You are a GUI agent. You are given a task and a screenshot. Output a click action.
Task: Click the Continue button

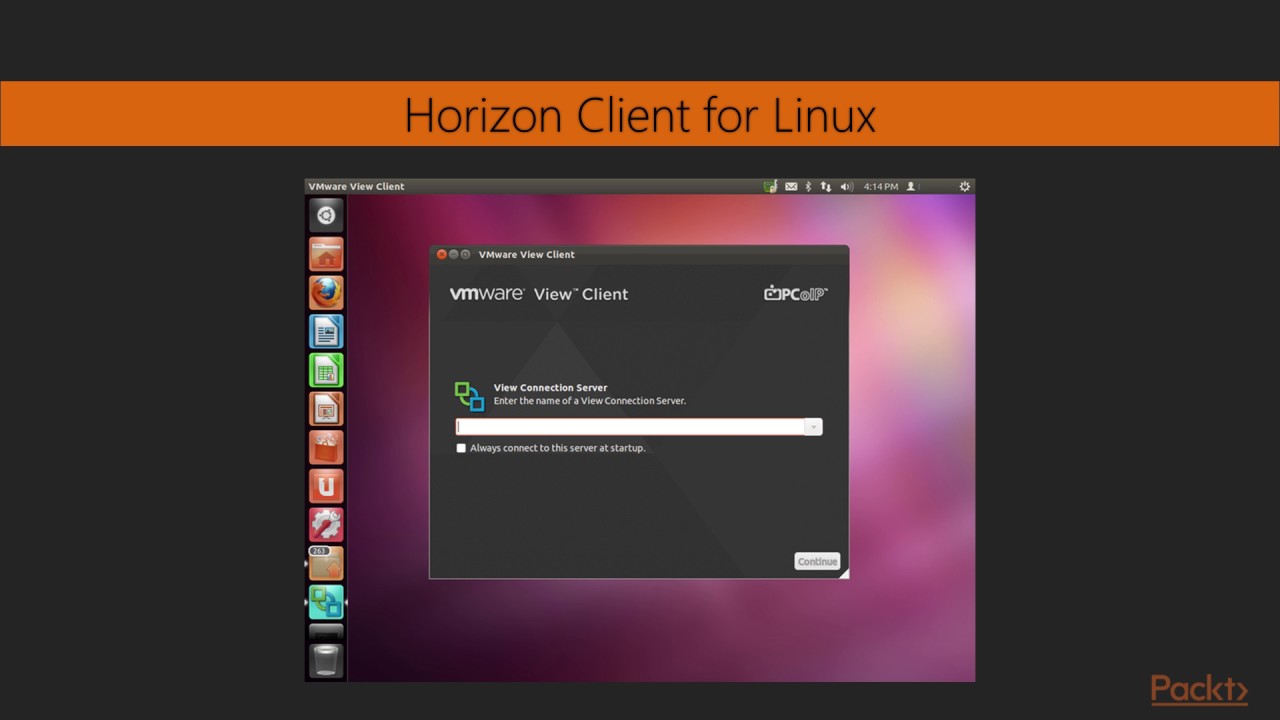click(817, 561)
